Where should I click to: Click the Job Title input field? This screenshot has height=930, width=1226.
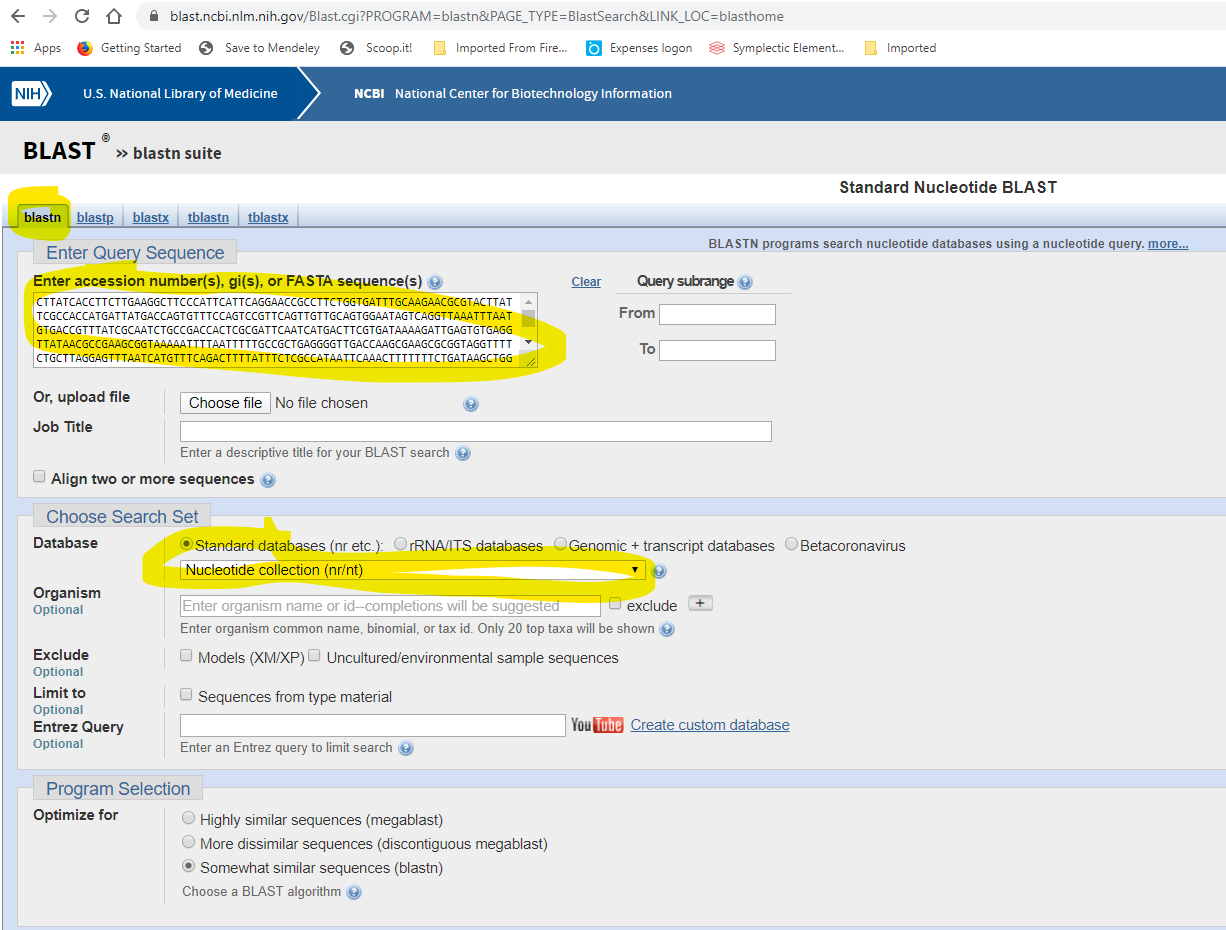pyautogui.click(x=475, y=431)
